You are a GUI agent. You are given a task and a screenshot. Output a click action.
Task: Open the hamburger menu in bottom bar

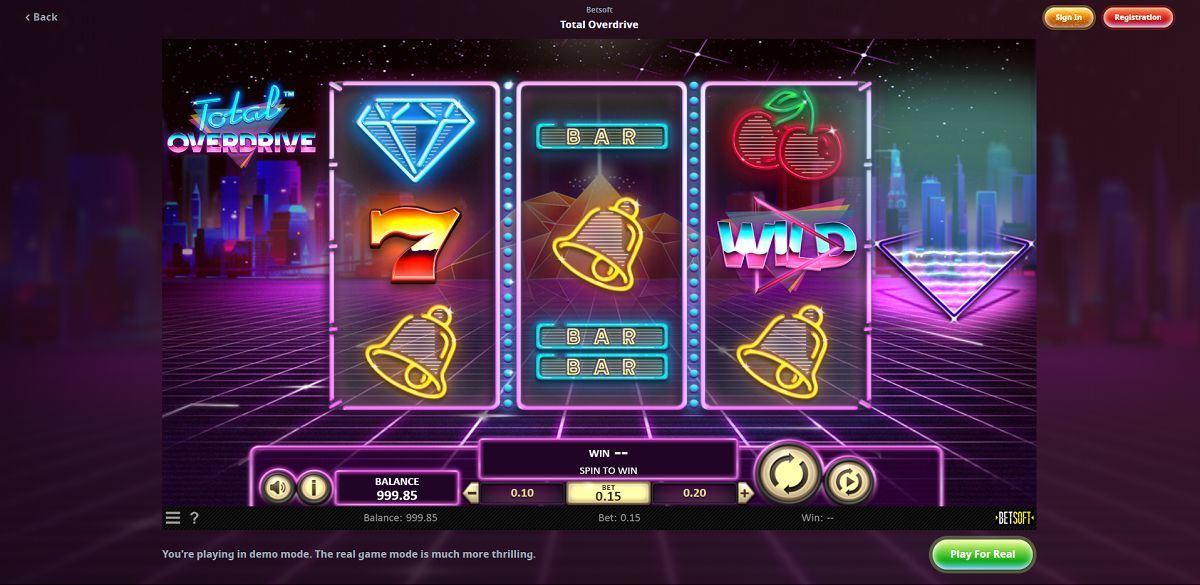click(173, 518)
